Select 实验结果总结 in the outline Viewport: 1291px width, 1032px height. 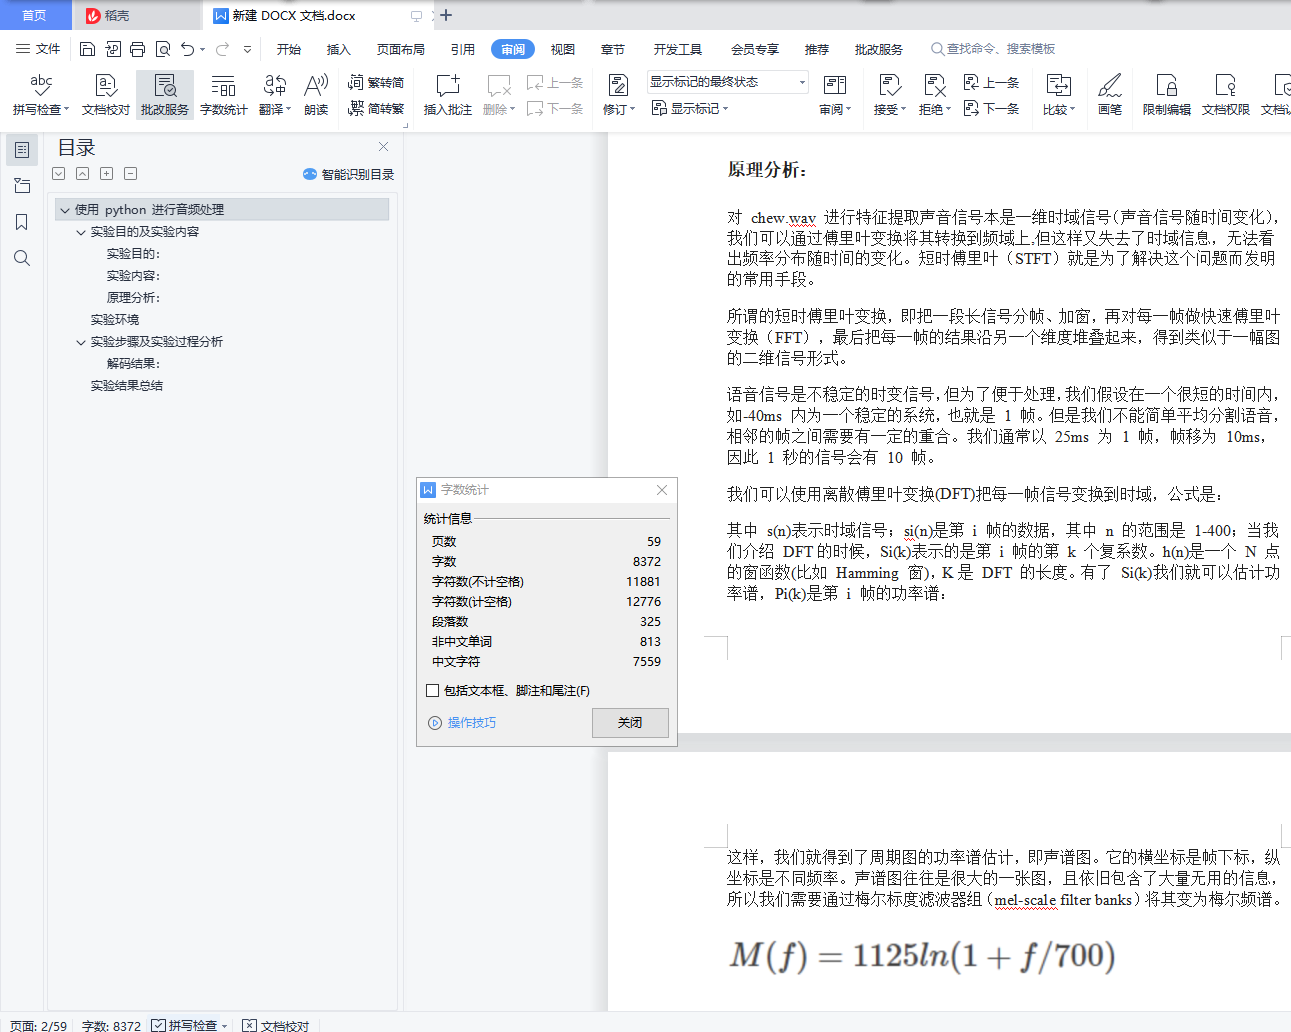coord(127,386)
